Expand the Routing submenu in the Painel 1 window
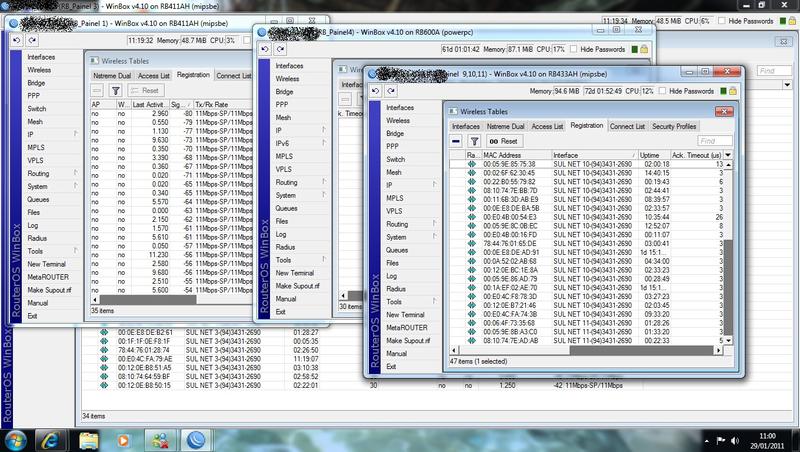 point(76,173)
